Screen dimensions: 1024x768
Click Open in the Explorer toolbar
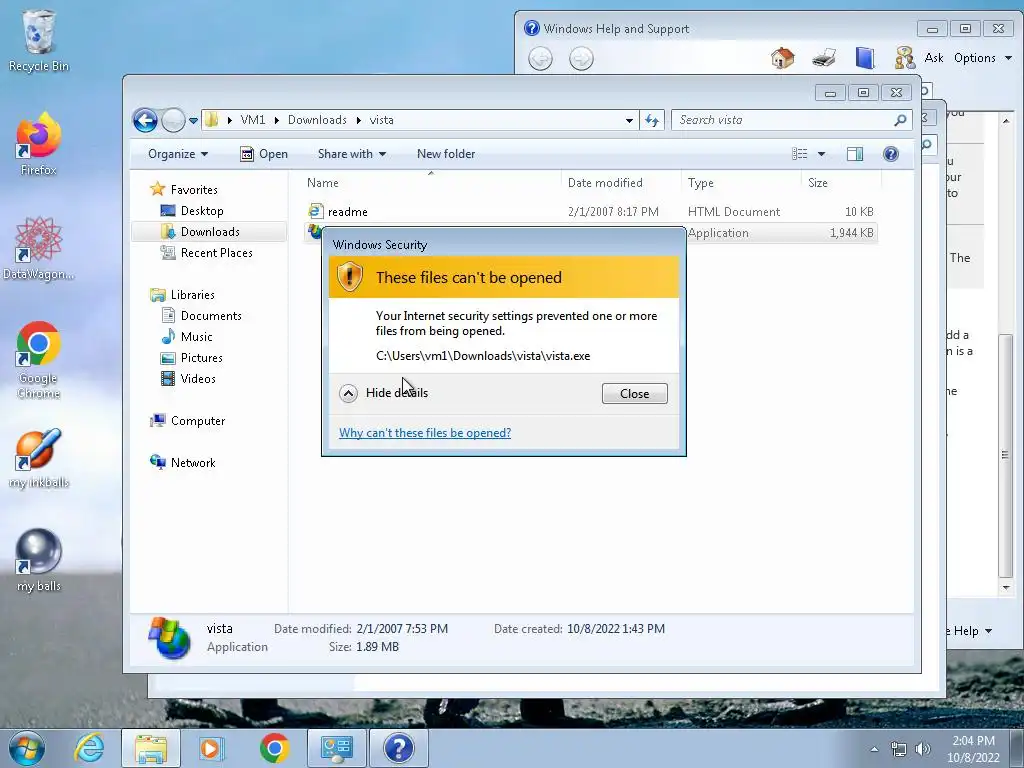click(264, 154)
